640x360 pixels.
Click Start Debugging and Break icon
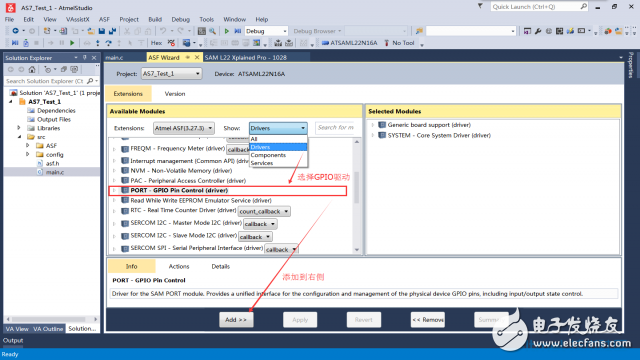(238, 31)
